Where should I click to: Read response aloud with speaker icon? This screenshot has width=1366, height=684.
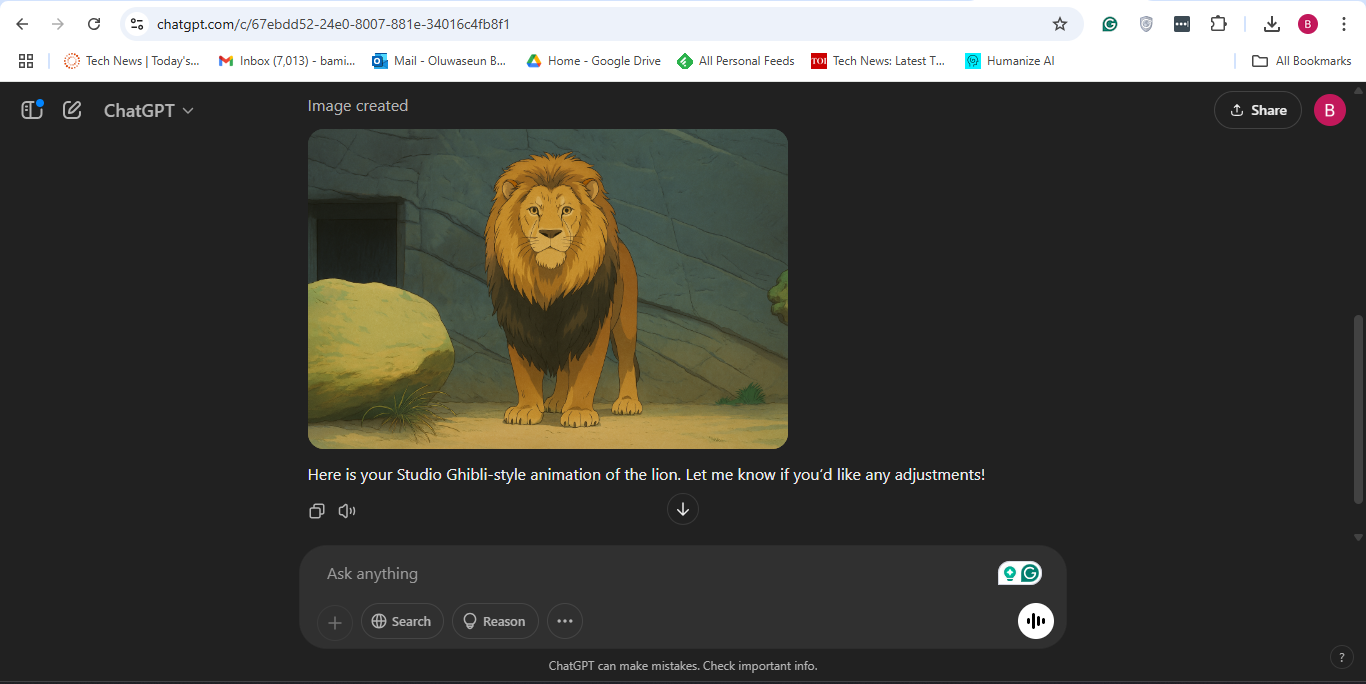pyautogui.click(x=347, y=511)
